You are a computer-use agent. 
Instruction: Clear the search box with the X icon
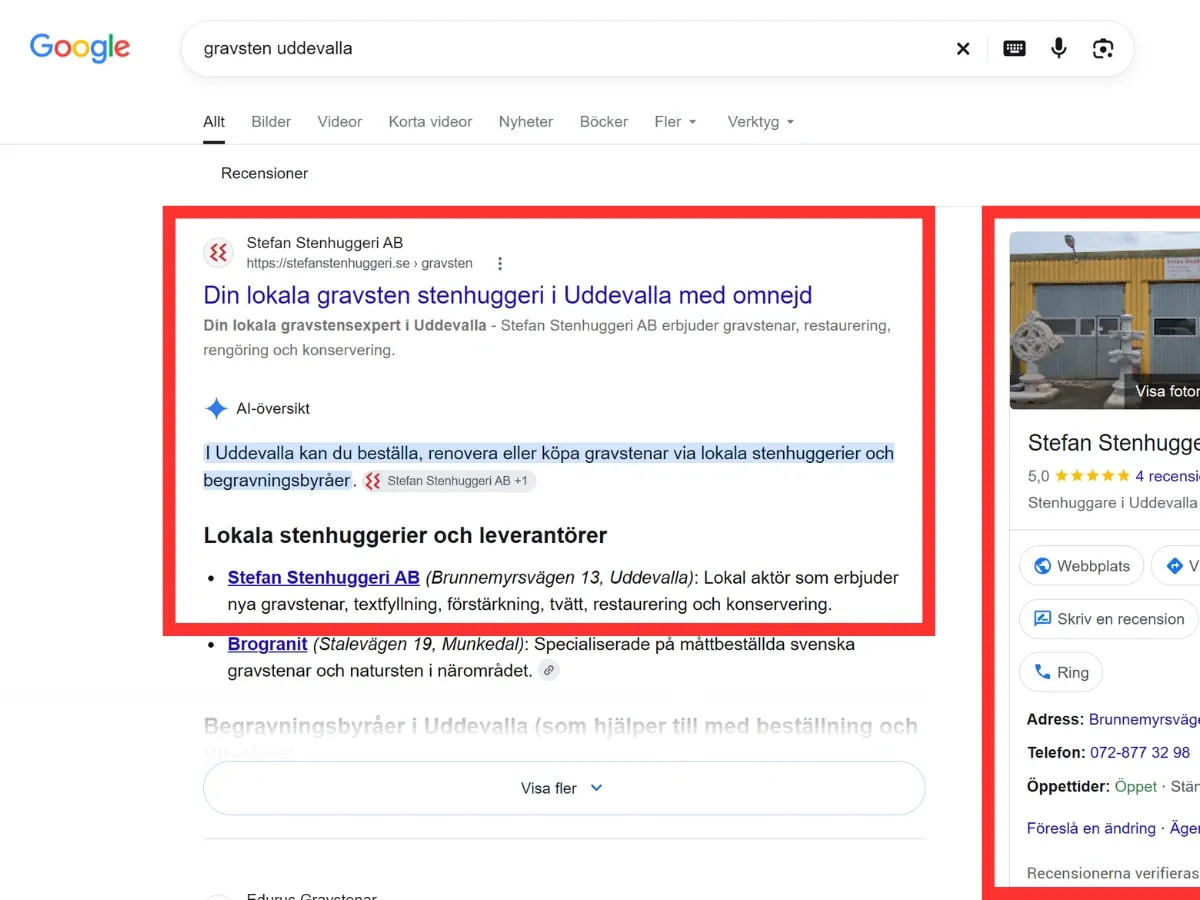coord(963,48)
